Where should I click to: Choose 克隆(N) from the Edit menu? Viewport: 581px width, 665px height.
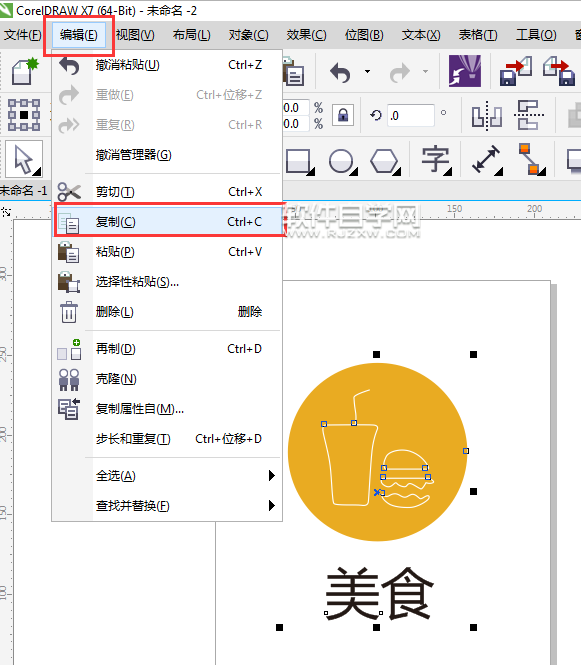point(167,379)
